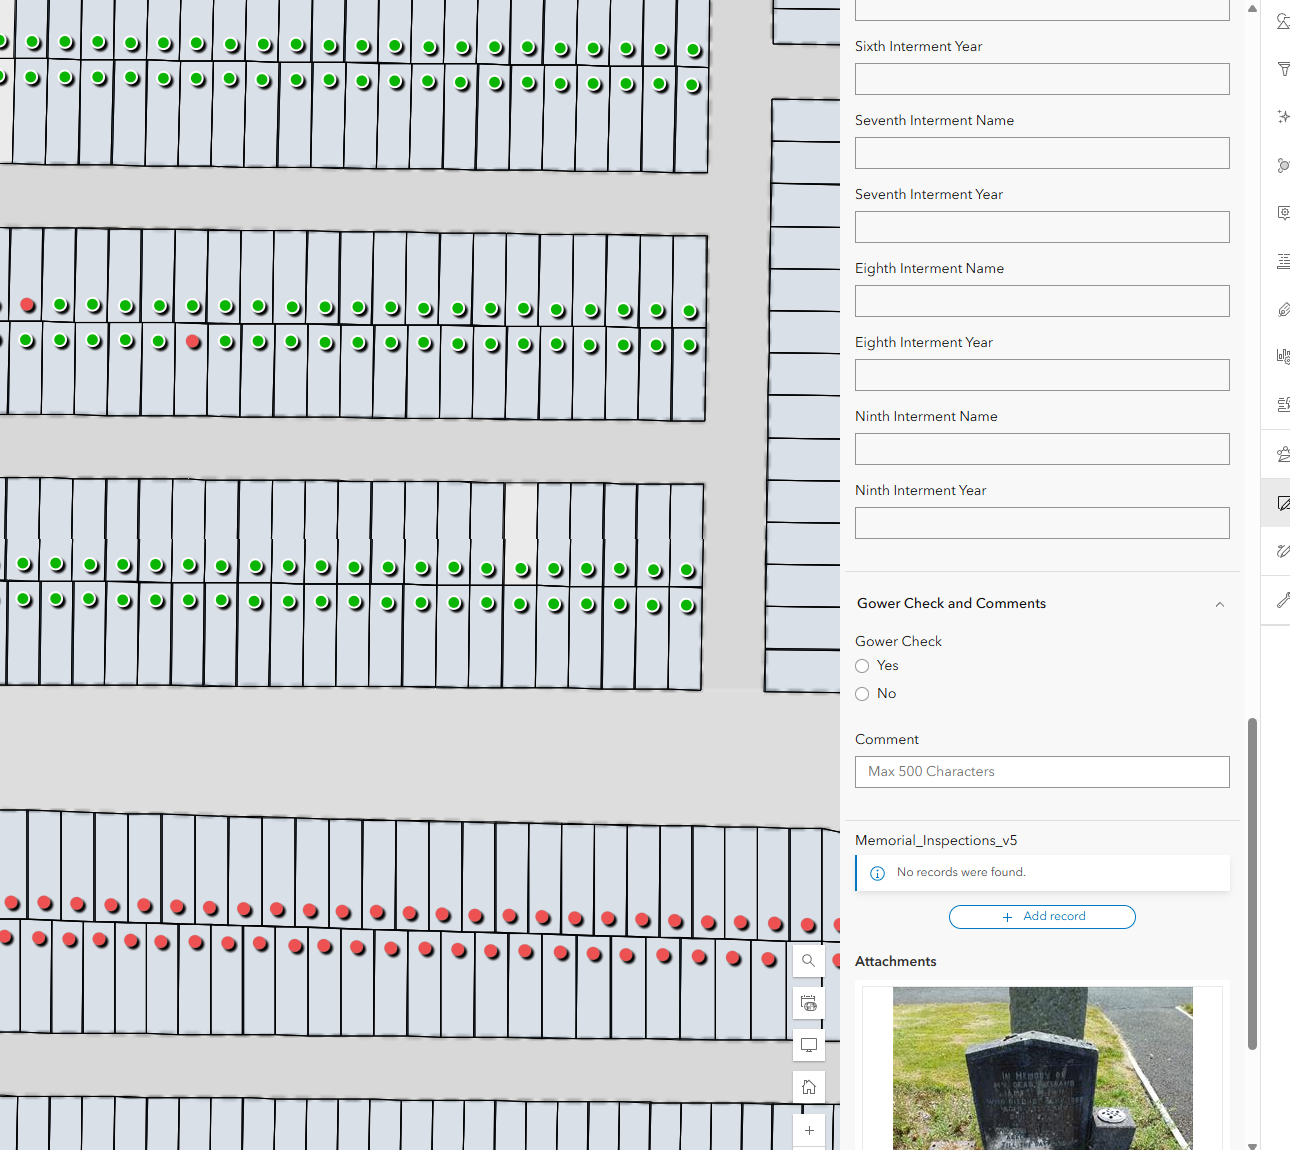This screenshot has height=1150, width=1290.
Task: Open the gravestone photo attachment
Action: click(1042, 1068)
